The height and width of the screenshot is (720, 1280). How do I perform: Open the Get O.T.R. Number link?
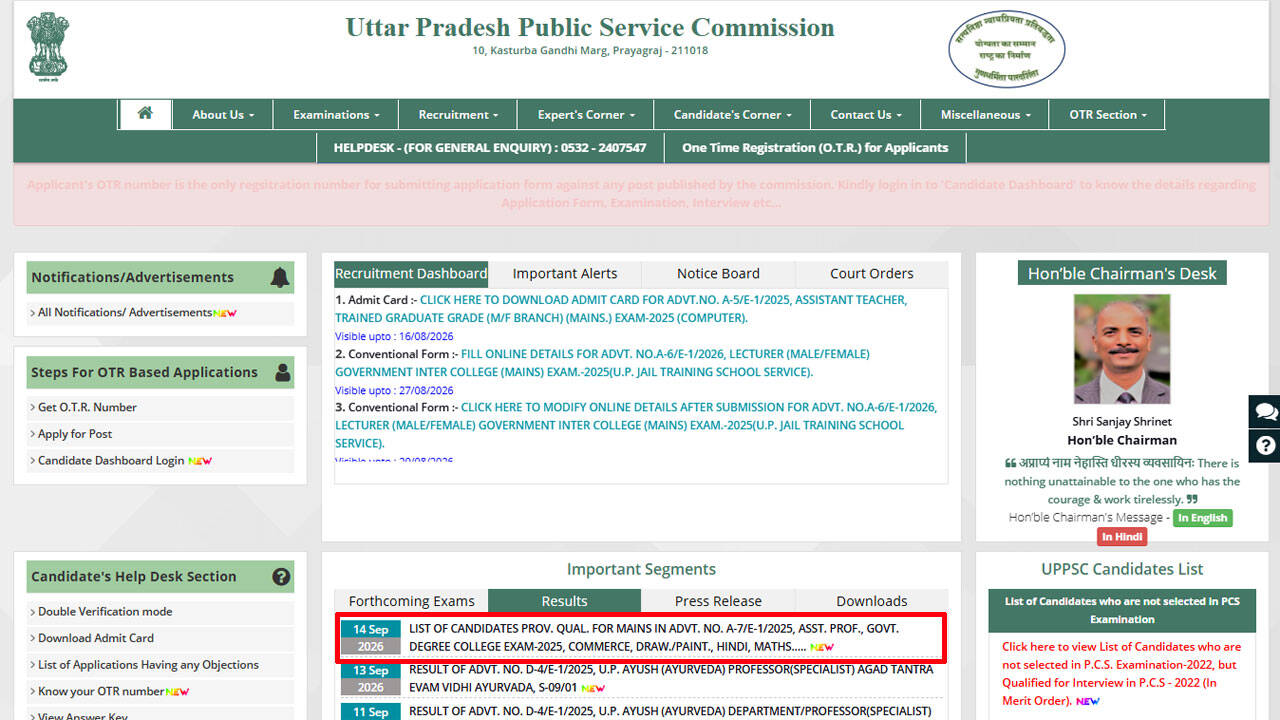tap(87, 407)
